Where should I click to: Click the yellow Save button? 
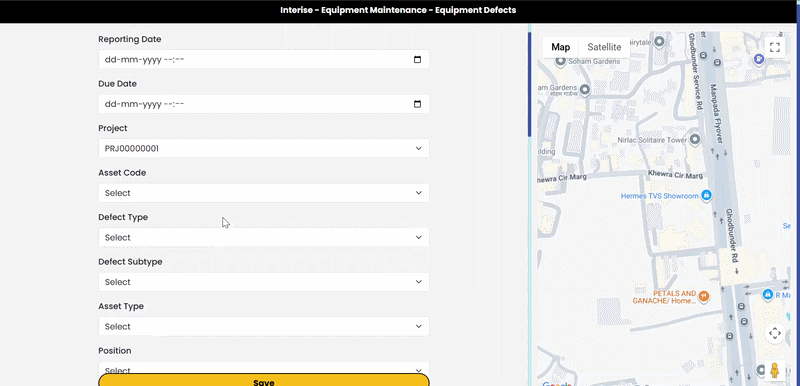pyautogui.click(x=264, y=380)
